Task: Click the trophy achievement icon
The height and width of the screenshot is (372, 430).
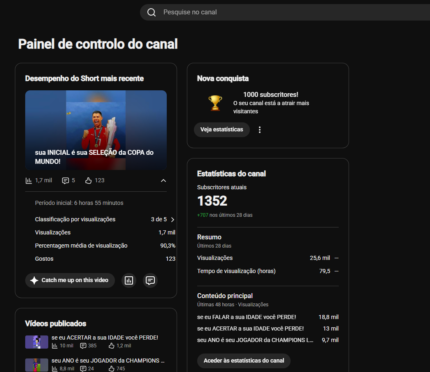Action: click(x=215, y=103)
